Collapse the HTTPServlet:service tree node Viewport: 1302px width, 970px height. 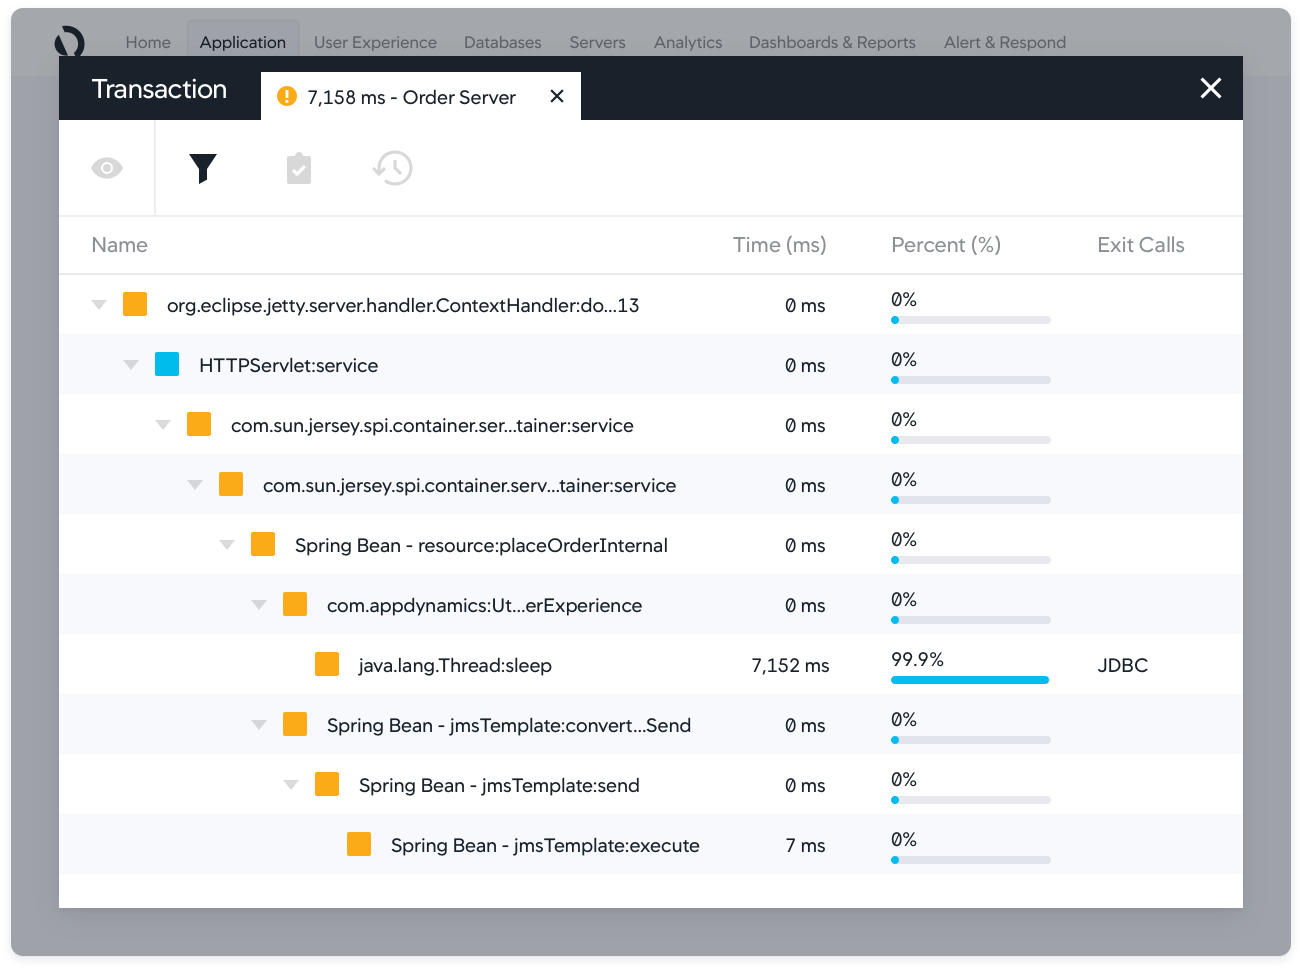[131, 365]
